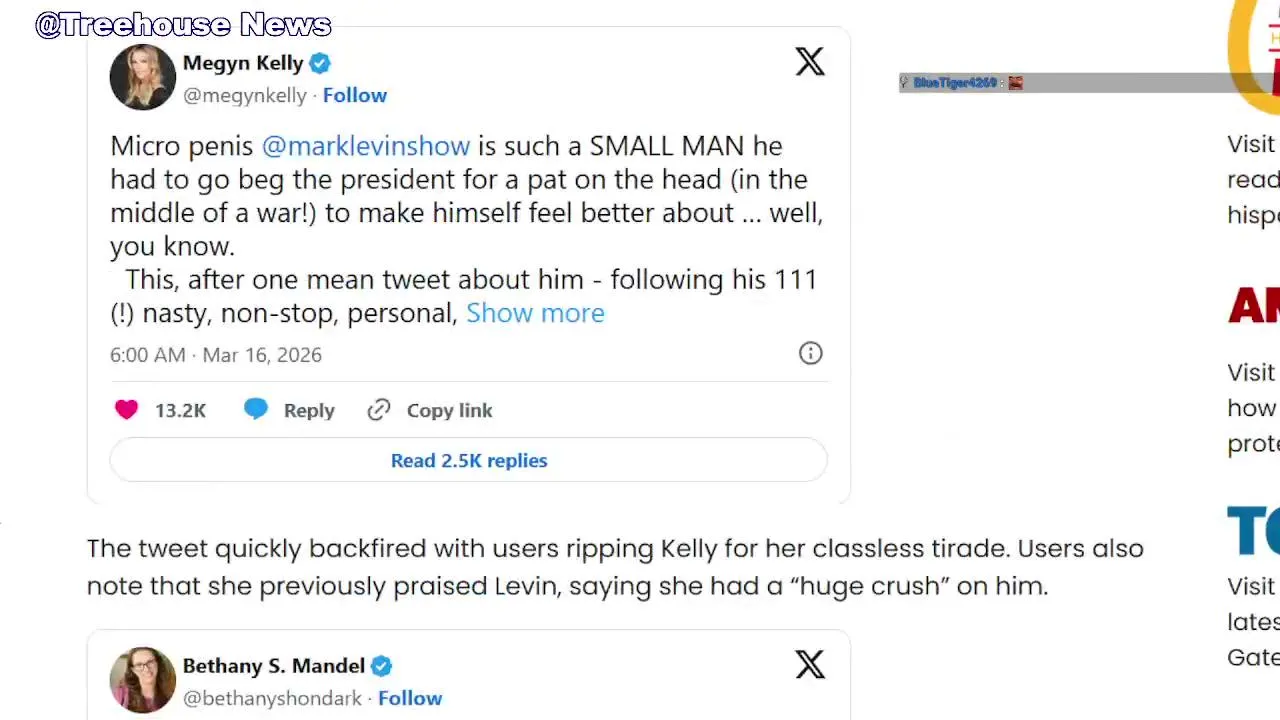Open the @marklevinshow mention
The height and width of the screenshot is (720, 1280).
365,146
